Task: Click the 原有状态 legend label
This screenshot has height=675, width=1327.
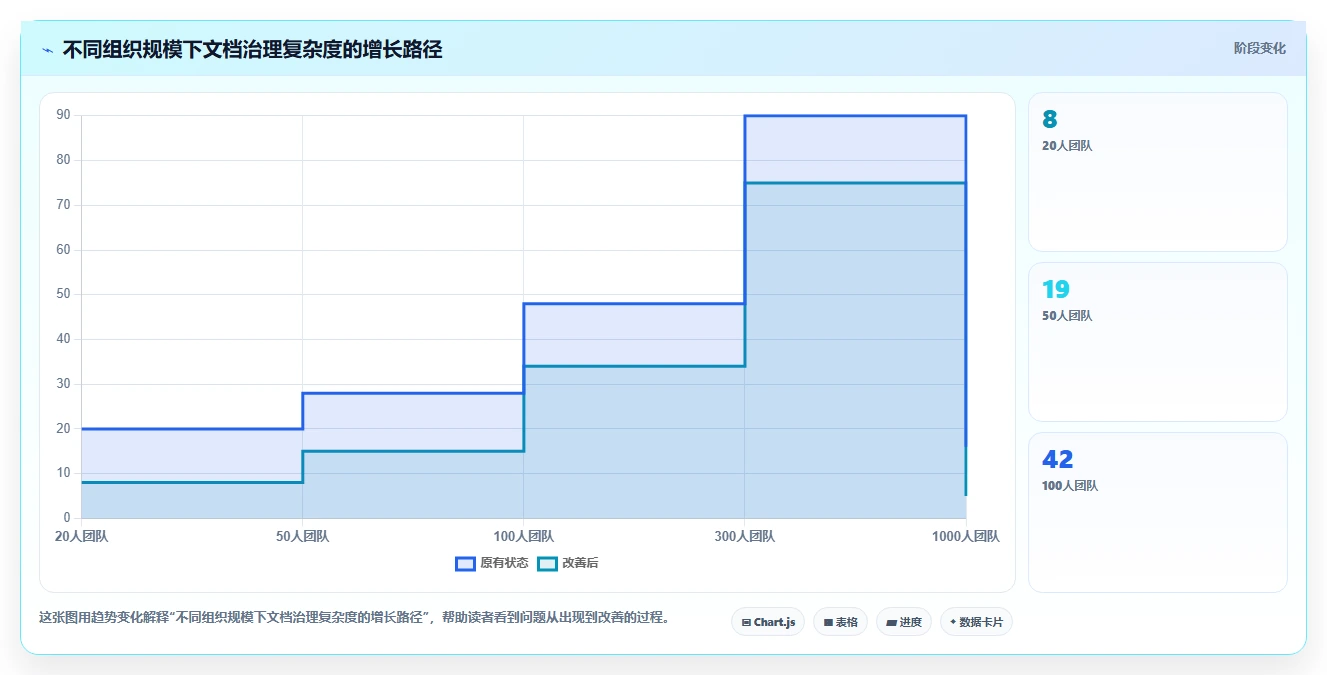Action: tap(504, 563)
